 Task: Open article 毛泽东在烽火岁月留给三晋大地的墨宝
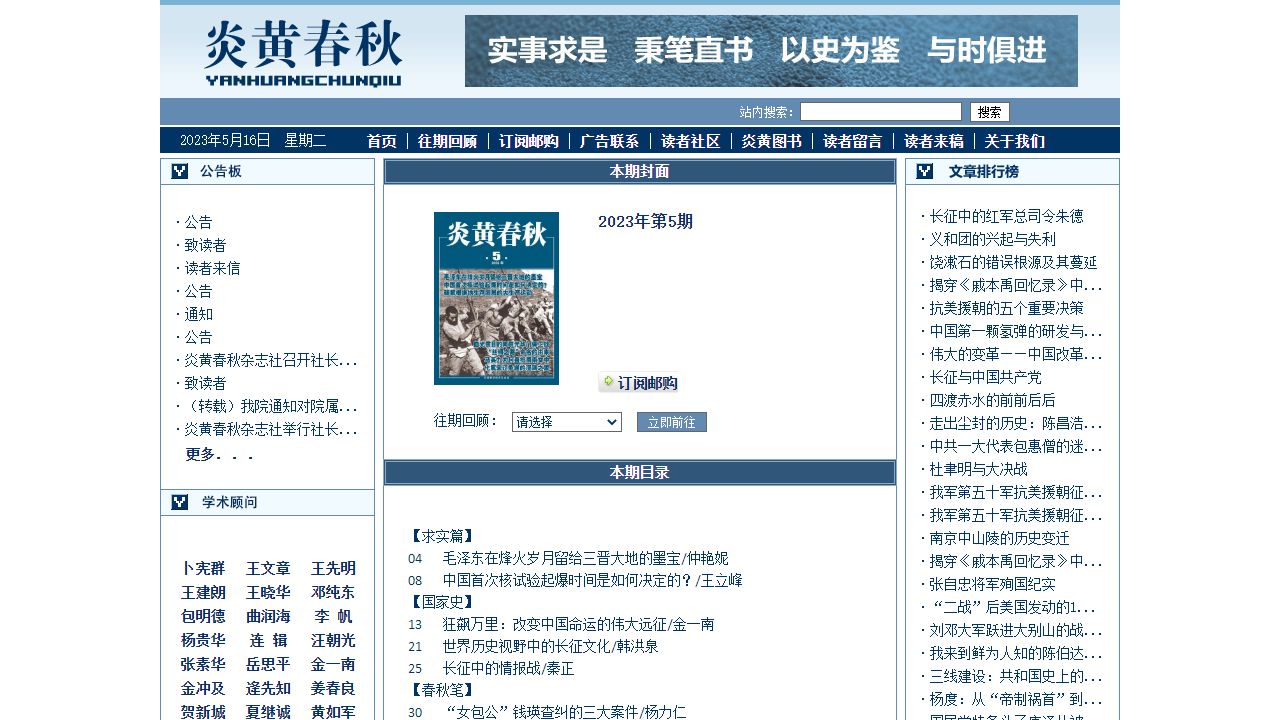pos(585,558)
